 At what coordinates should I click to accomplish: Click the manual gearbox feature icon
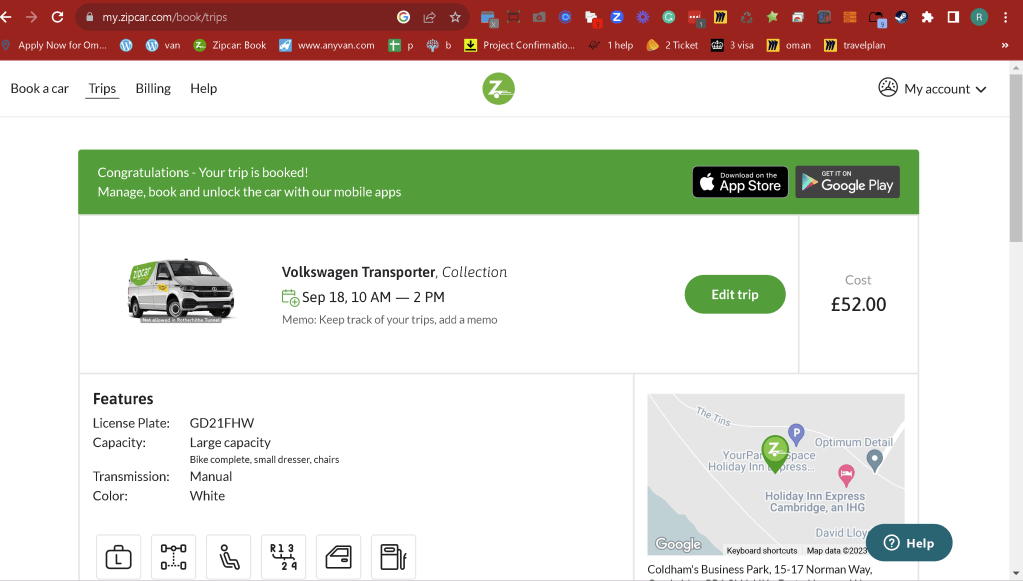(283, 557)
